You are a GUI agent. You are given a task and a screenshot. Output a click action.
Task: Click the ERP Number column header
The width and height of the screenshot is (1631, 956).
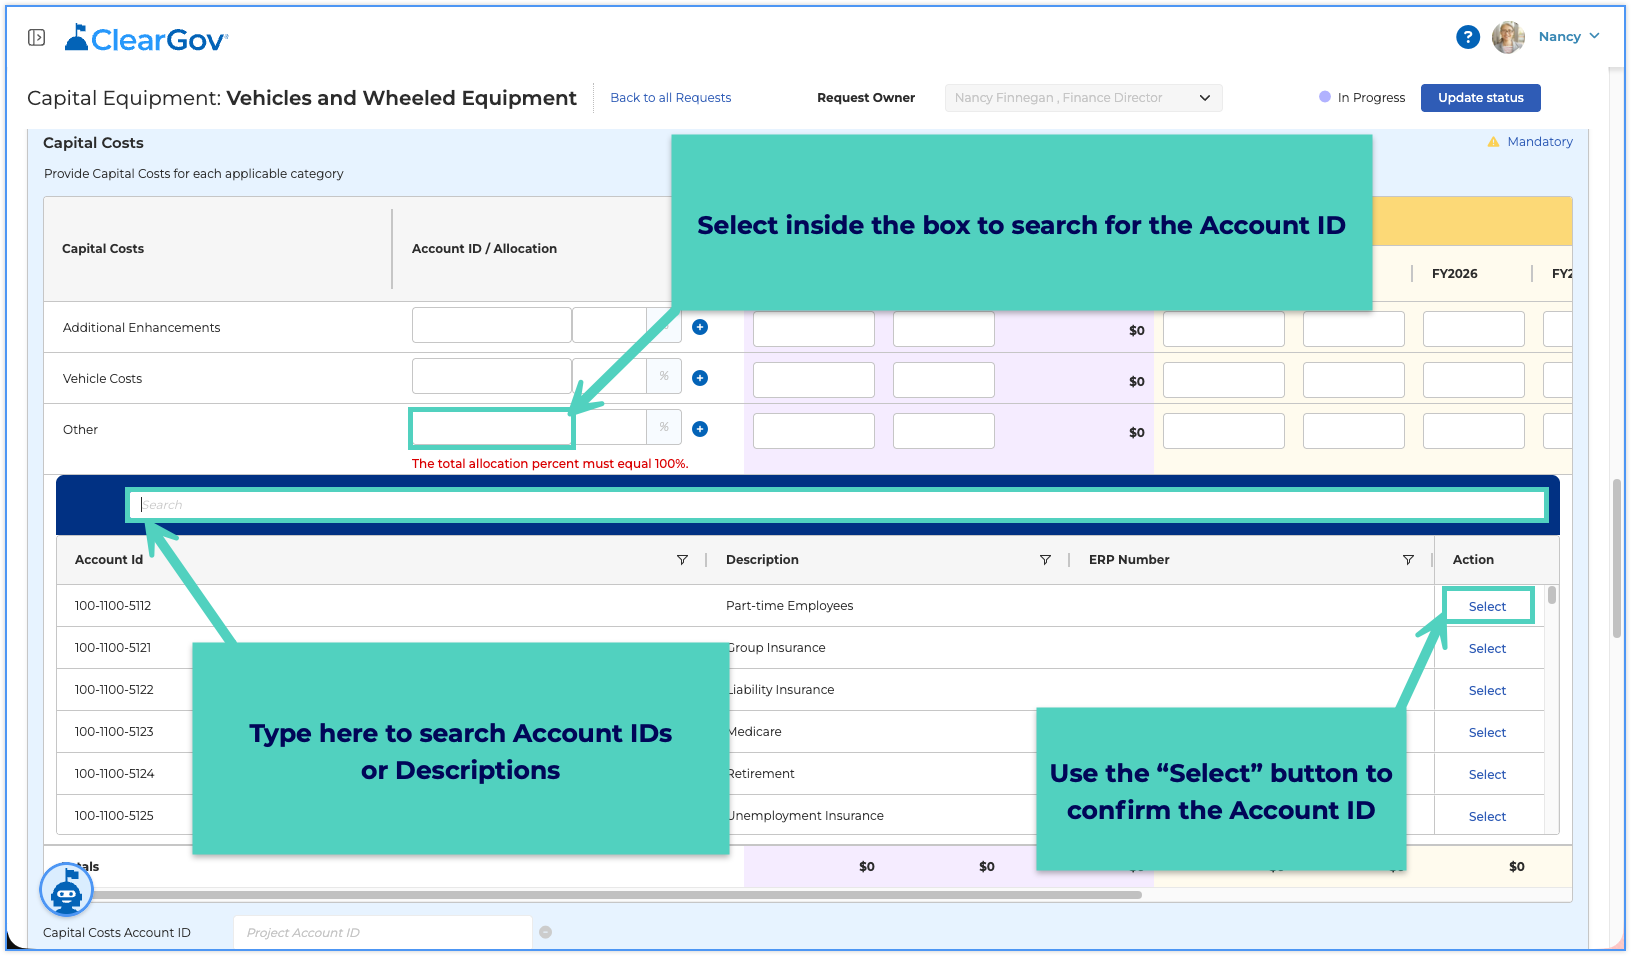click(1129, 560)
